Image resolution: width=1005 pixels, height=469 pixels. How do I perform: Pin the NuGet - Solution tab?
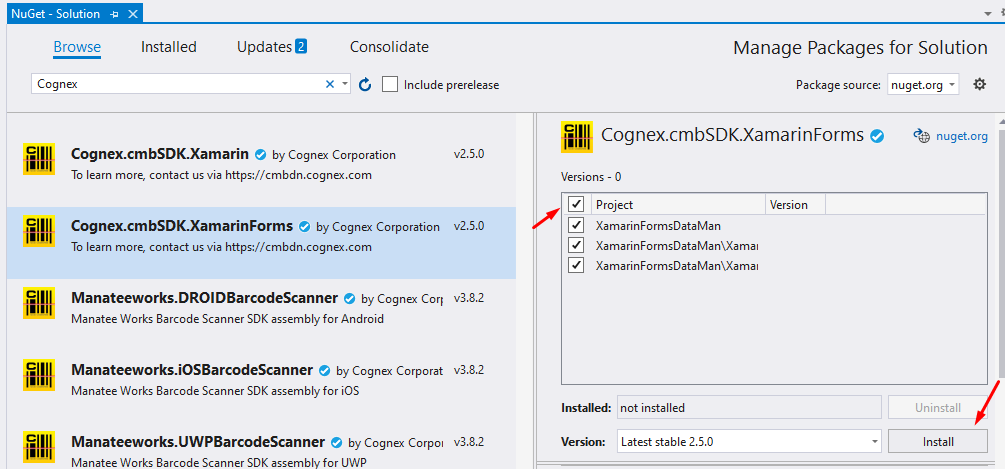coord(116,14)
